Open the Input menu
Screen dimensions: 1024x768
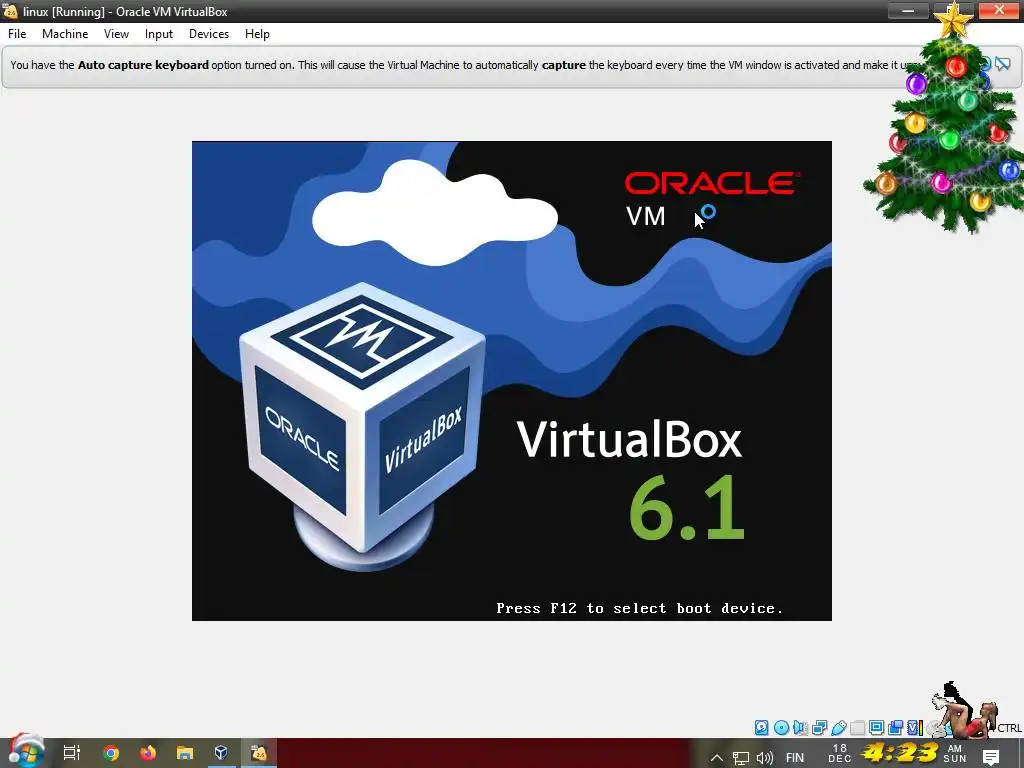(159, 34)
